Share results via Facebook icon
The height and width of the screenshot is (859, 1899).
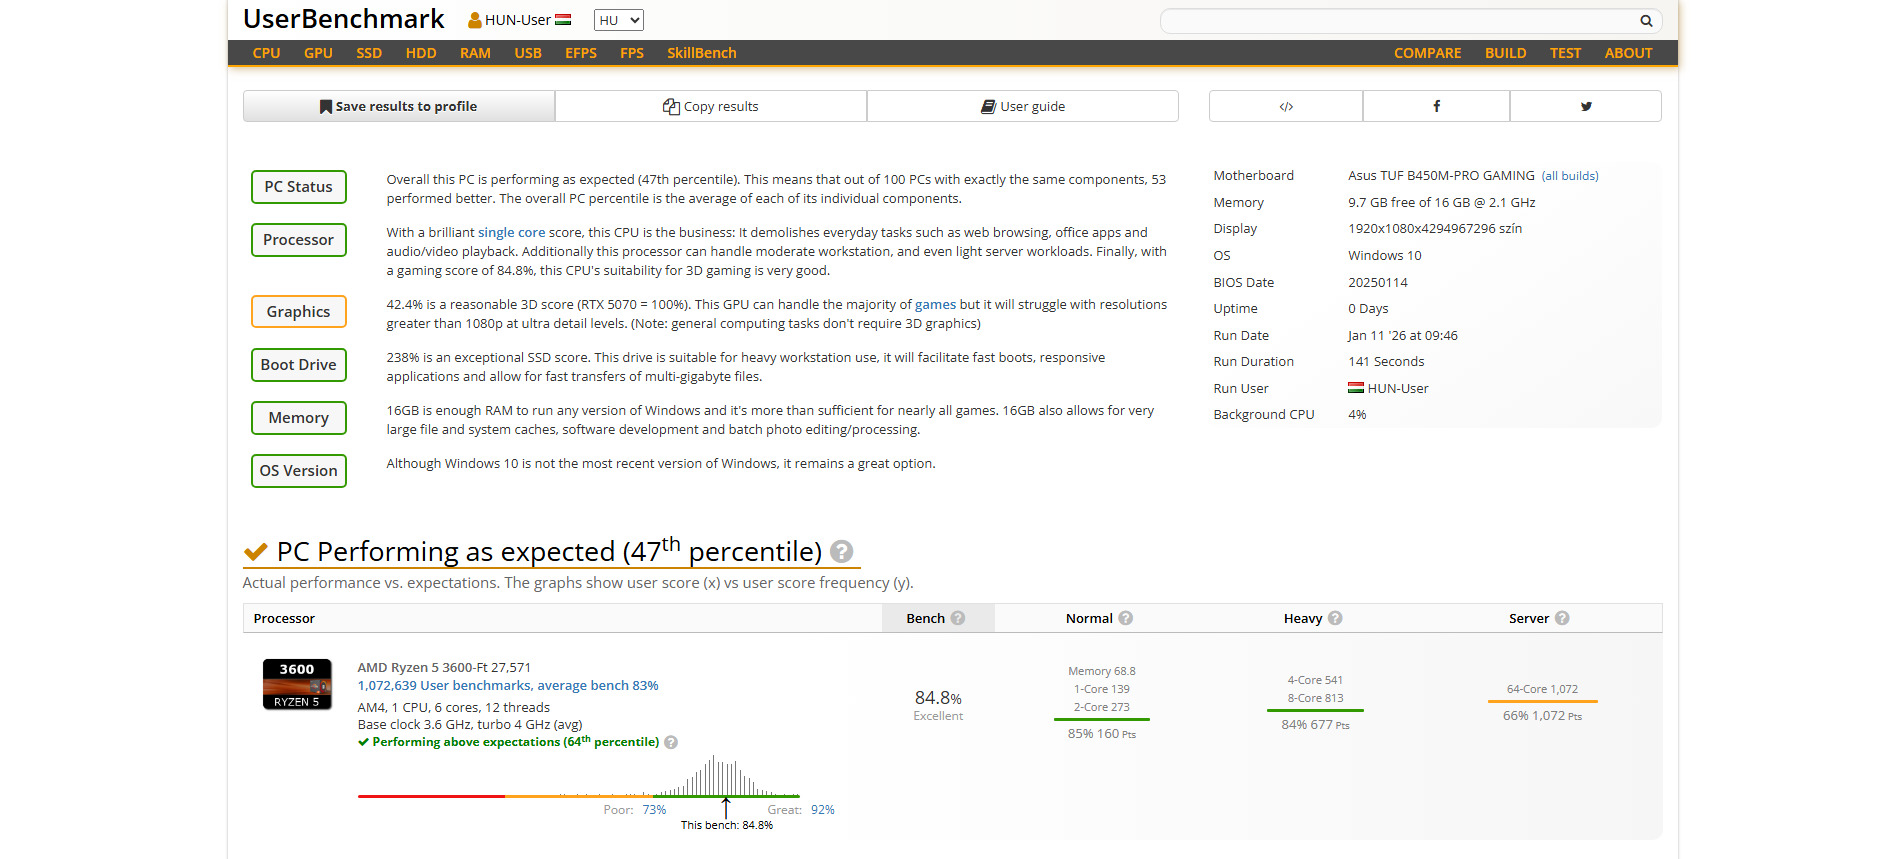(1436, 106)
